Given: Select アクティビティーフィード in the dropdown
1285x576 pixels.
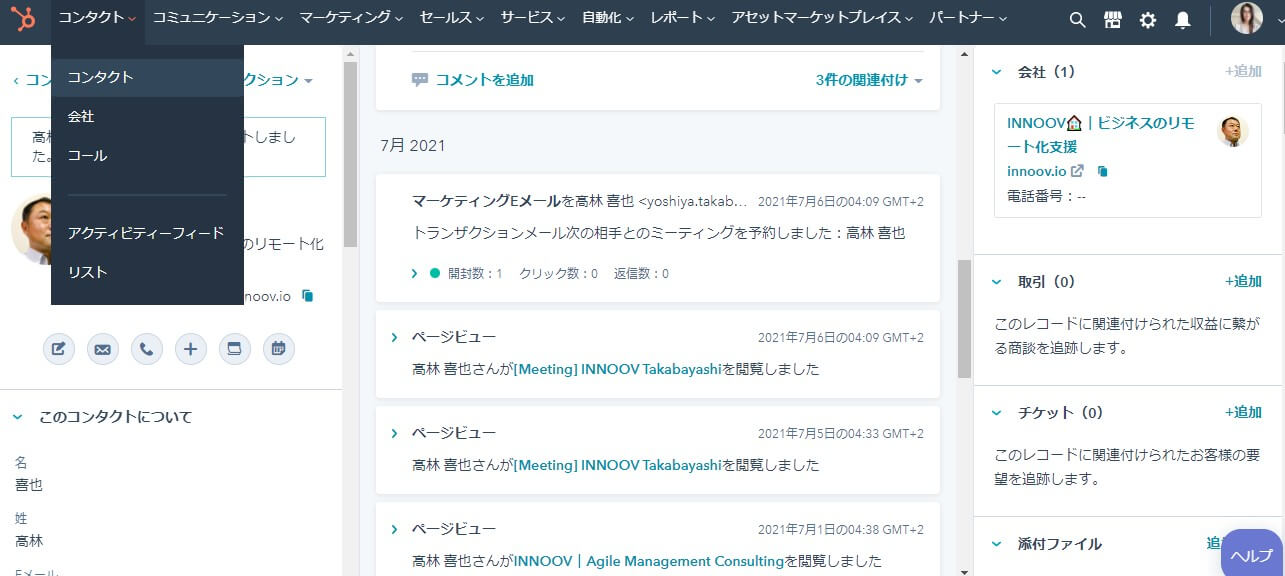Looking at the screenshot, I should click(x=148, y=233).
